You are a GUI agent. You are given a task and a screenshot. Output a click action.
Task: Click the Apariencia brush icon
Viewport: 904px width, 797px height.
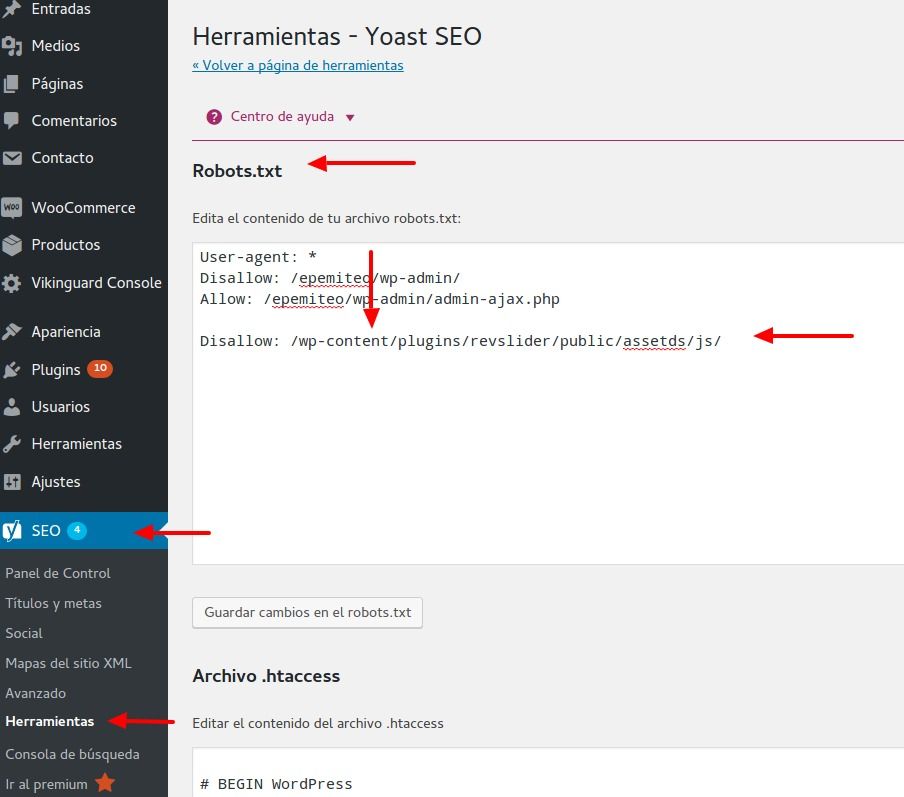[12, 332]
